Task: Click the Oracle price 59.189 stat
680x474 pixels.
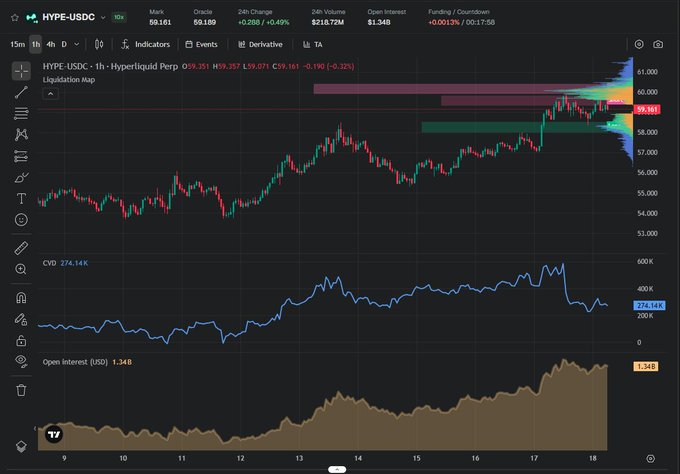Action: [204, 17]
